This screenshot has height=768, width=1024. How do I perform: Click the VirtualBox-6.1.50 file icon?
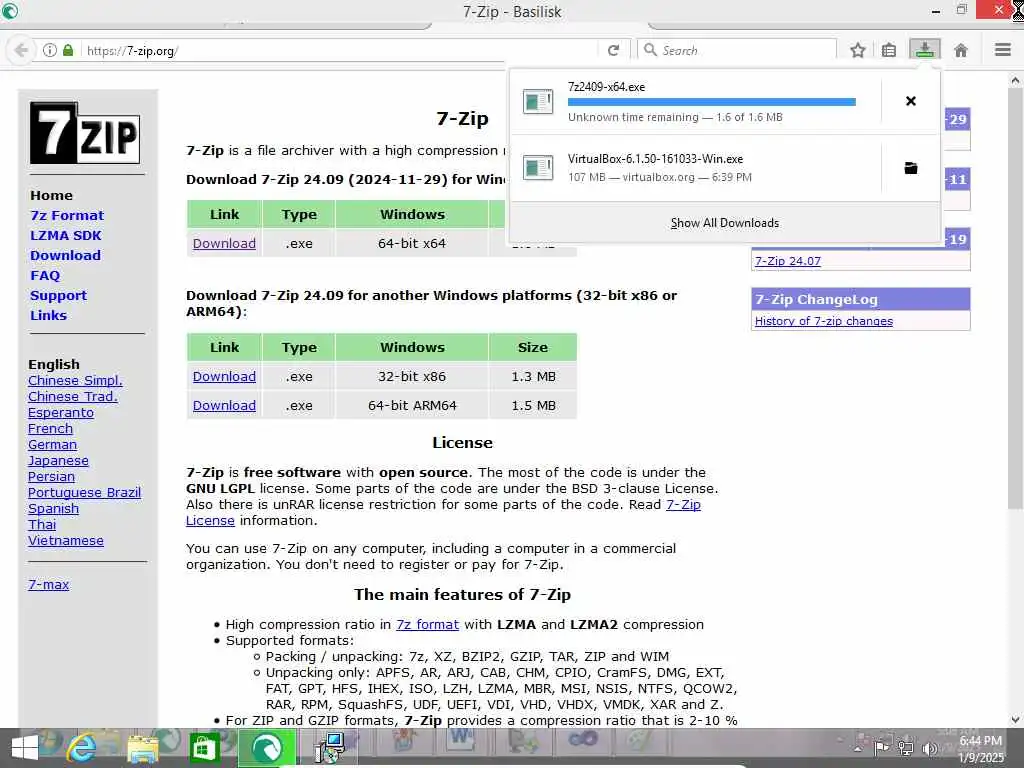[537, 168]
